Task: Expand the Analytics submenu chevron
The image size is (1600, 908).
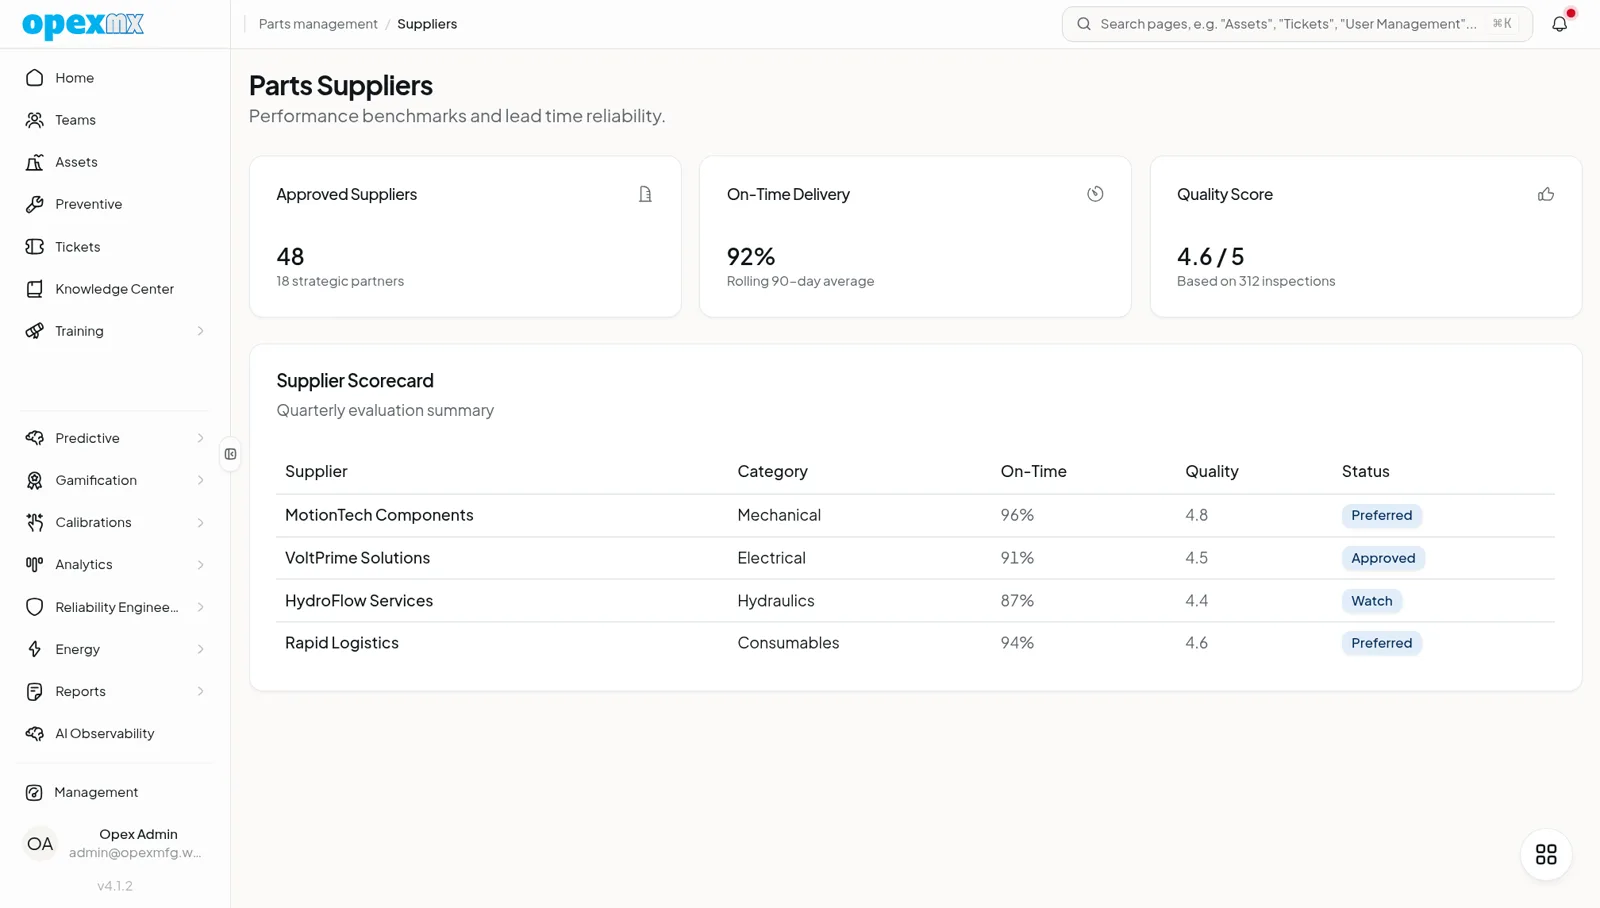Action: point(200,564)
